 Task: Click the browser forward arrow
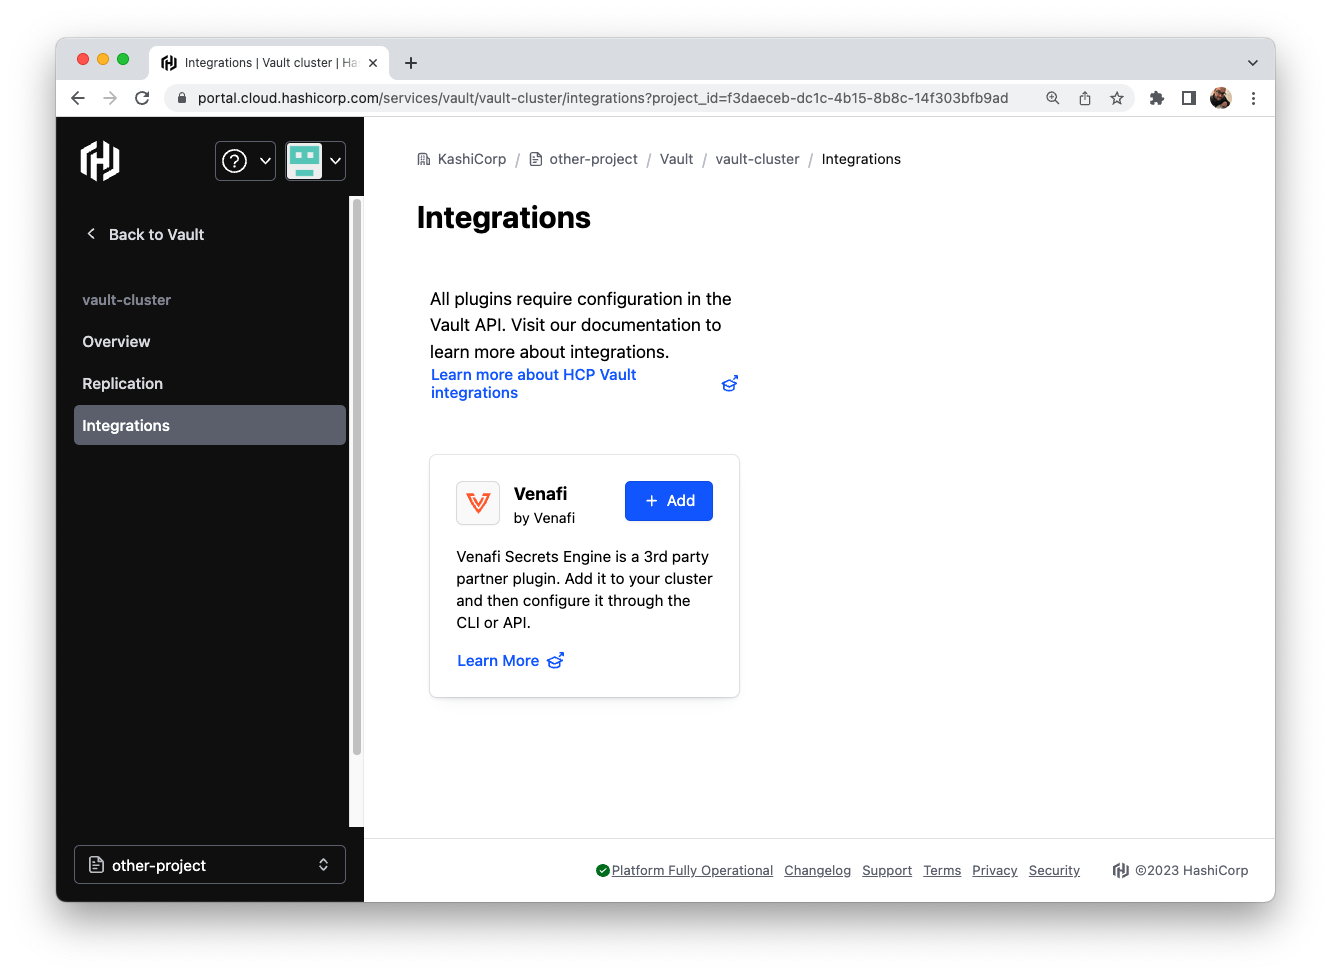pyautogui.click(x=110, y=98)
